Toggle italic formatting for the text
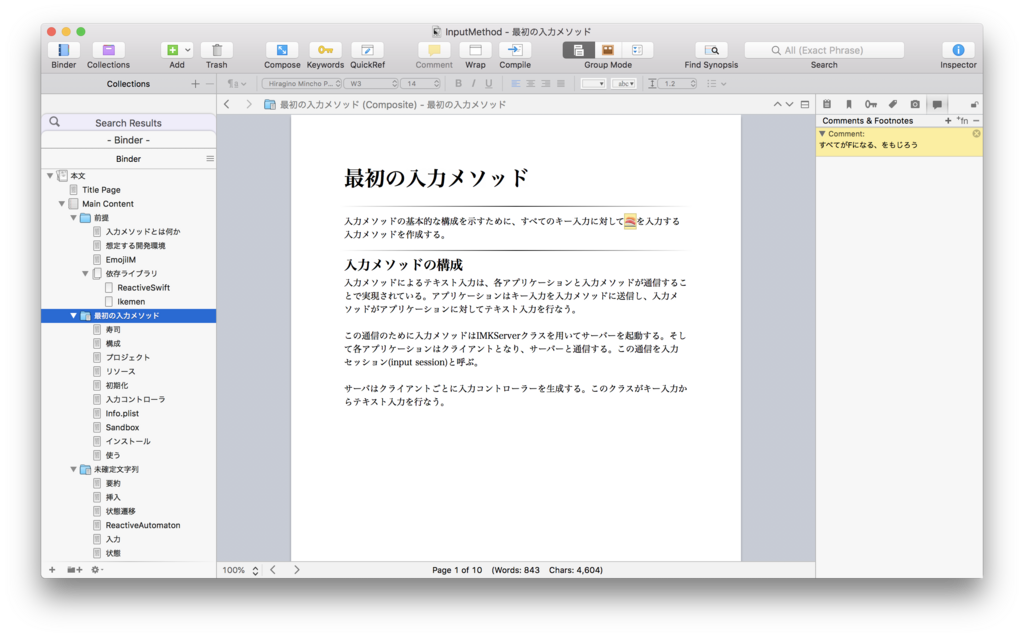The height and width of the screenshot is (637, 1024). [474, 83]
